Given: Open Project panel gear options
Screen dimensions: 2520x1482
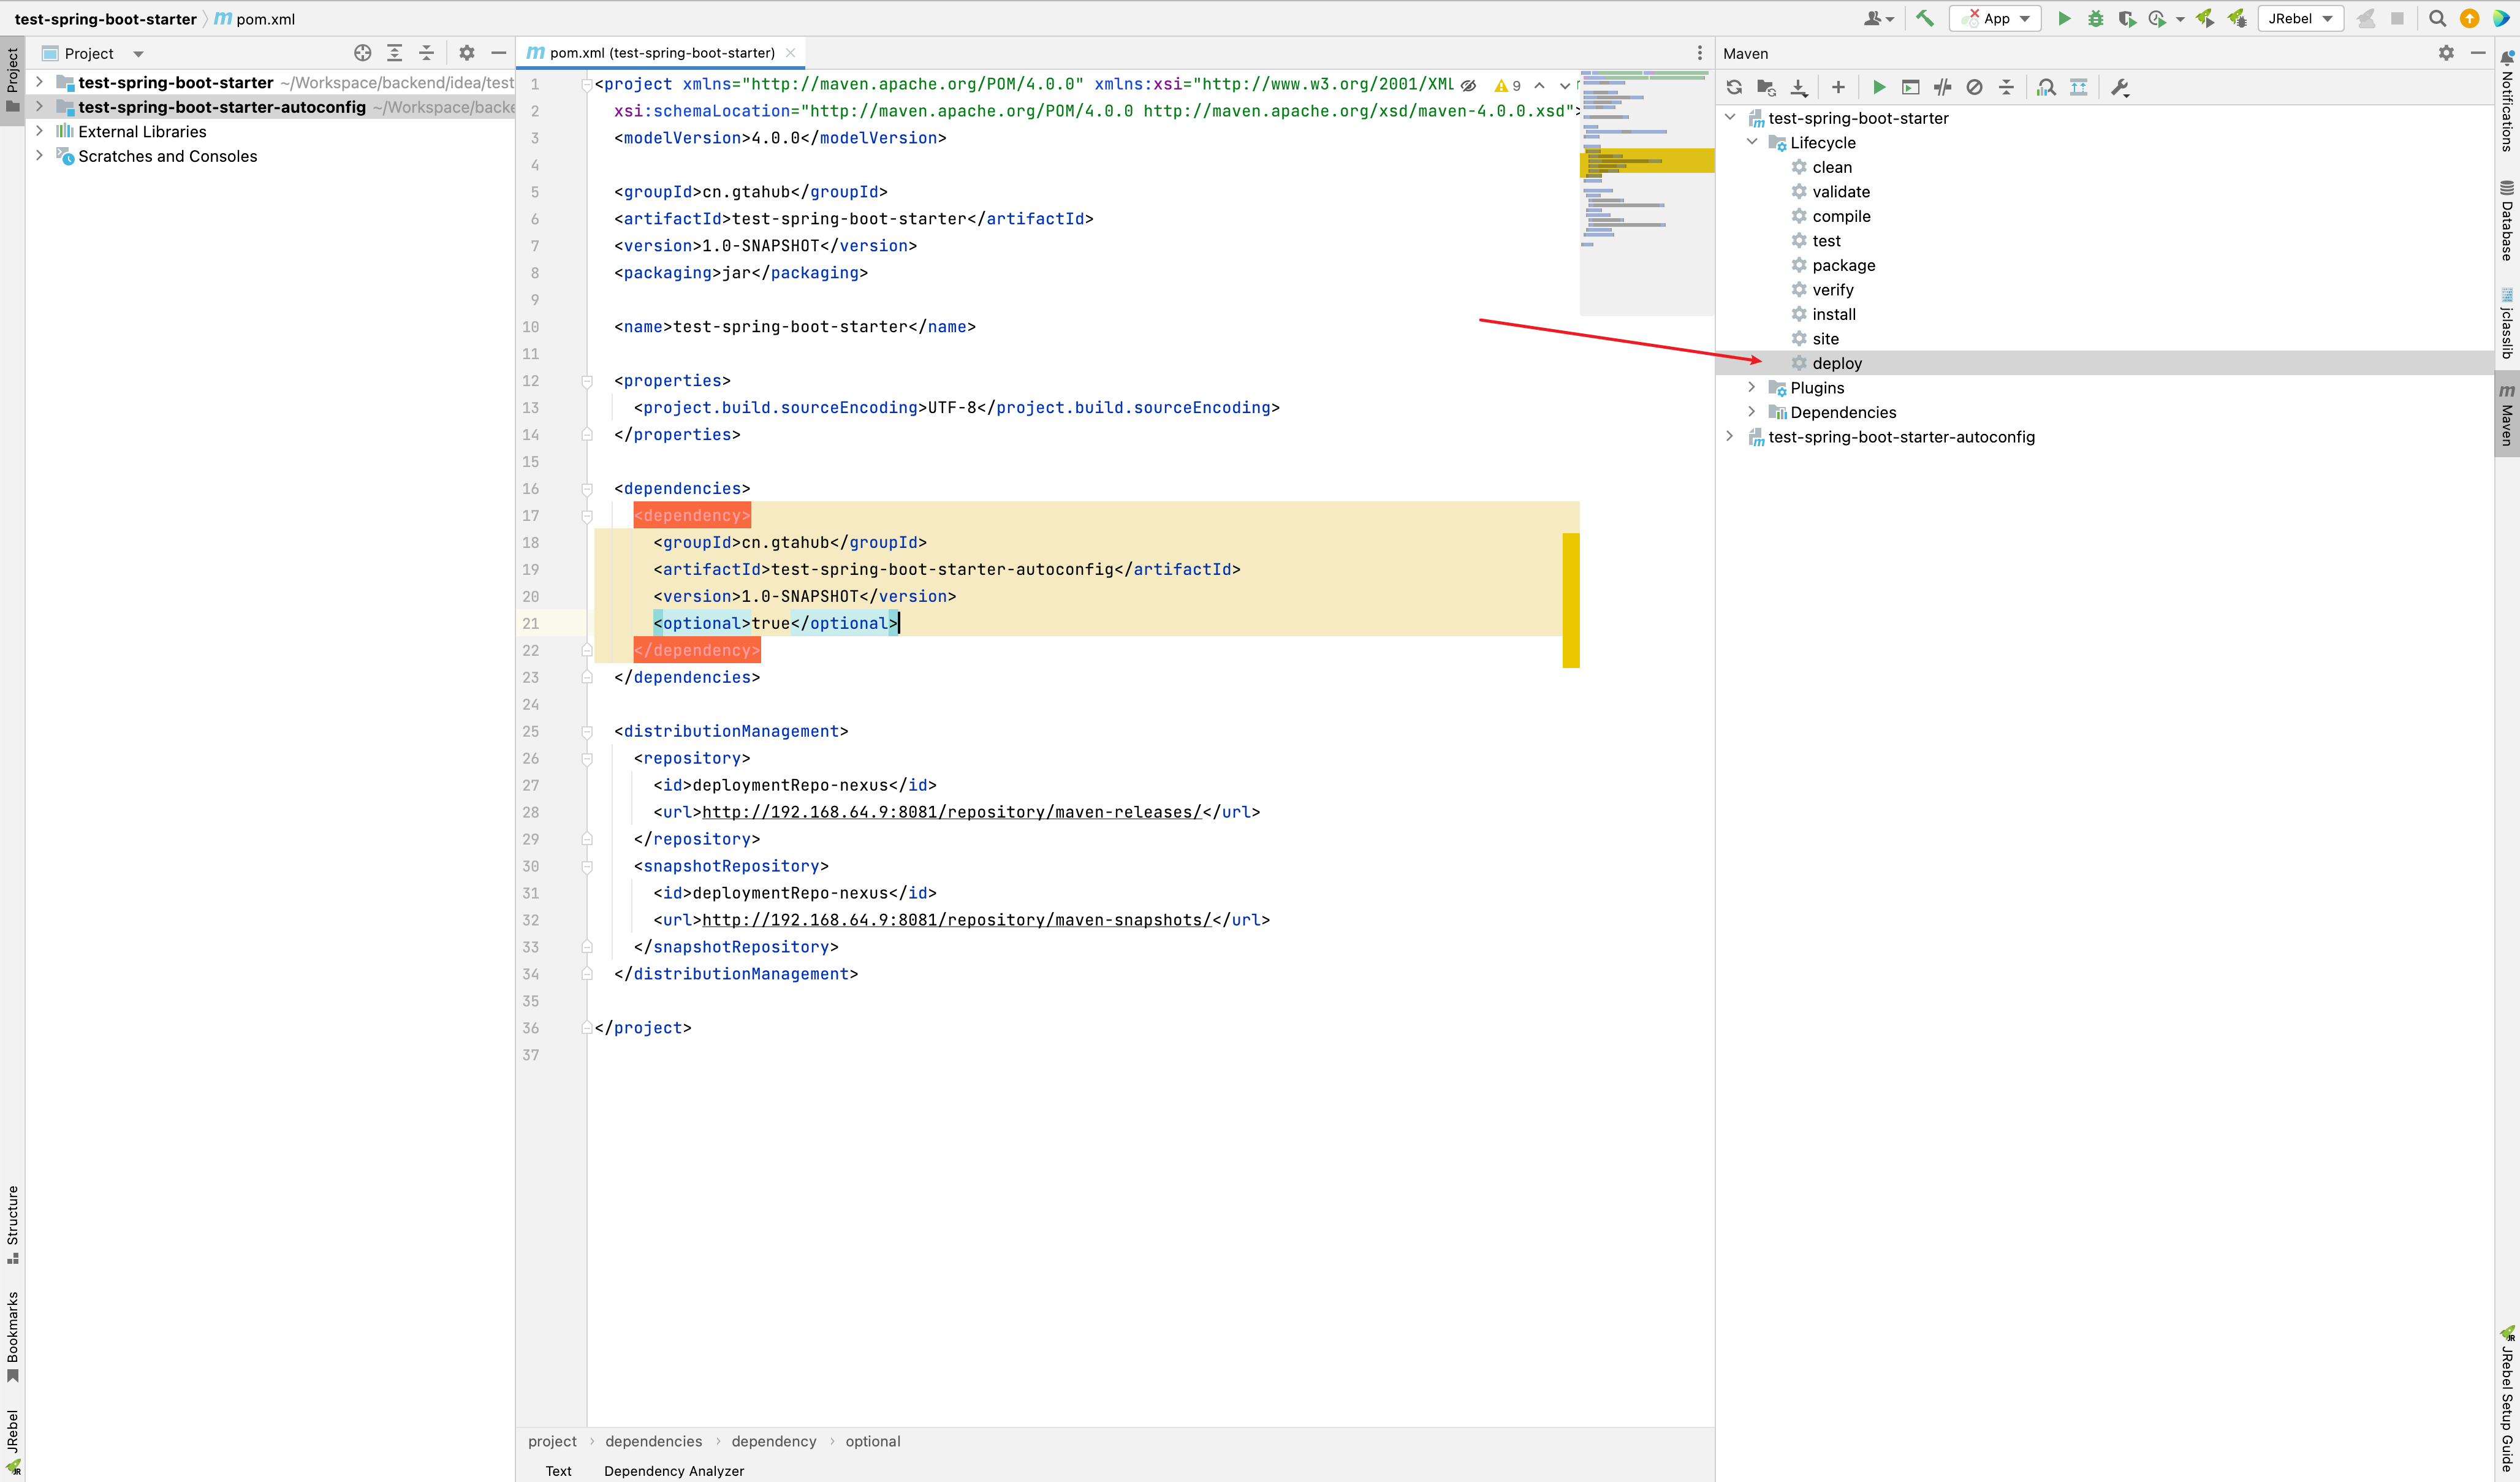Looking at the screenshot, I should point(466,53).
